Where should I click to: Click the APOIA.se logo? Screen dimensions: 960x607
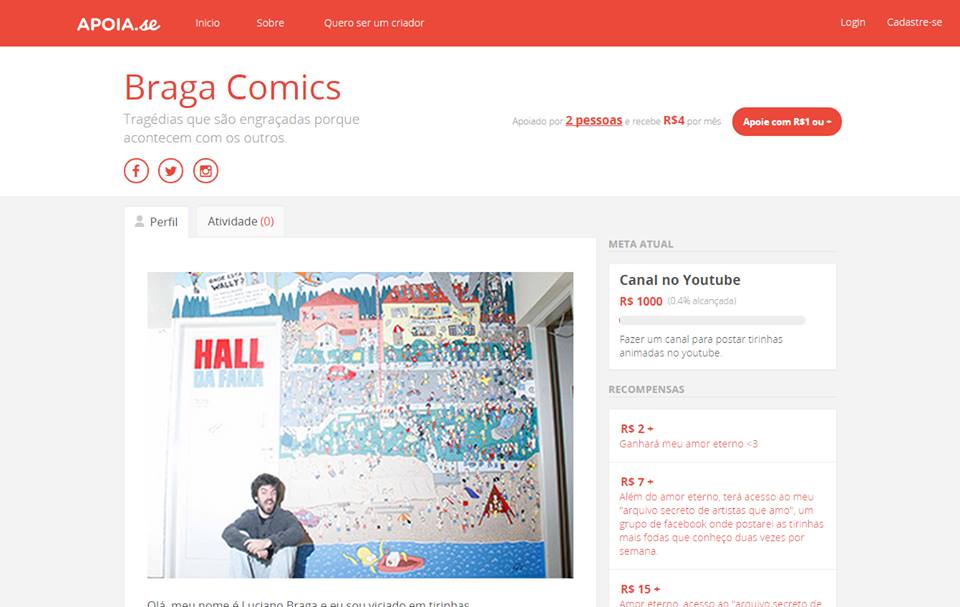tap(118, 24)
